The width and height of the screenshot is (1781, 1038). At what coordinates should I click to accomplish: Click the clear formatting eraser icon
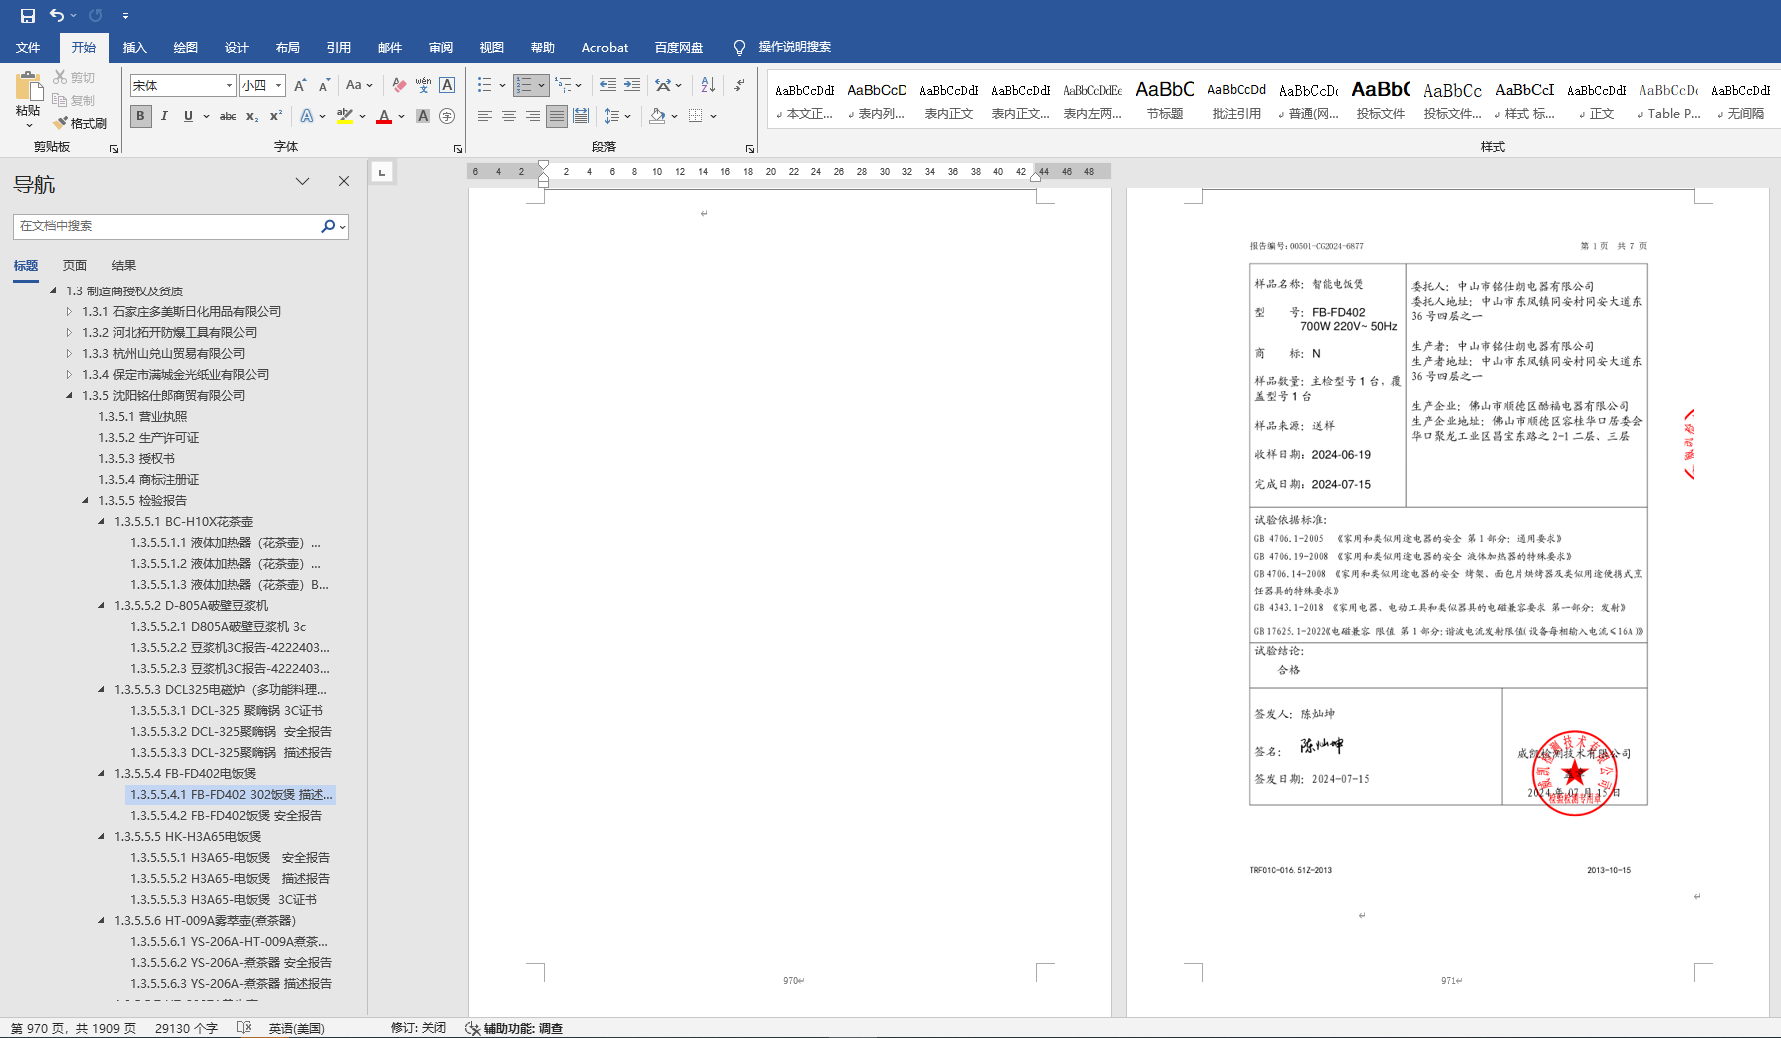399,85
